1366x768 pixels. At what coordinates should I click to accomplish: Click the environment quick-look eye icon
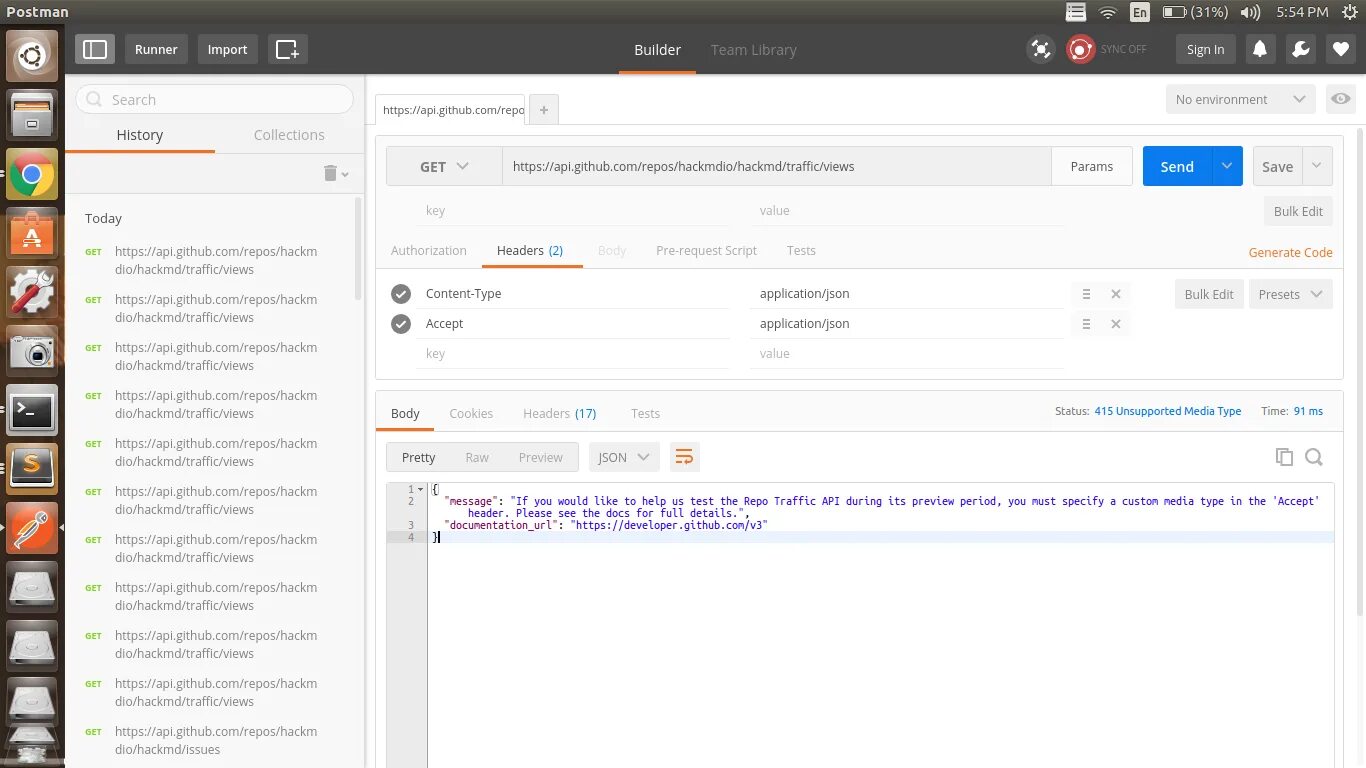(x=1341, y=99)
